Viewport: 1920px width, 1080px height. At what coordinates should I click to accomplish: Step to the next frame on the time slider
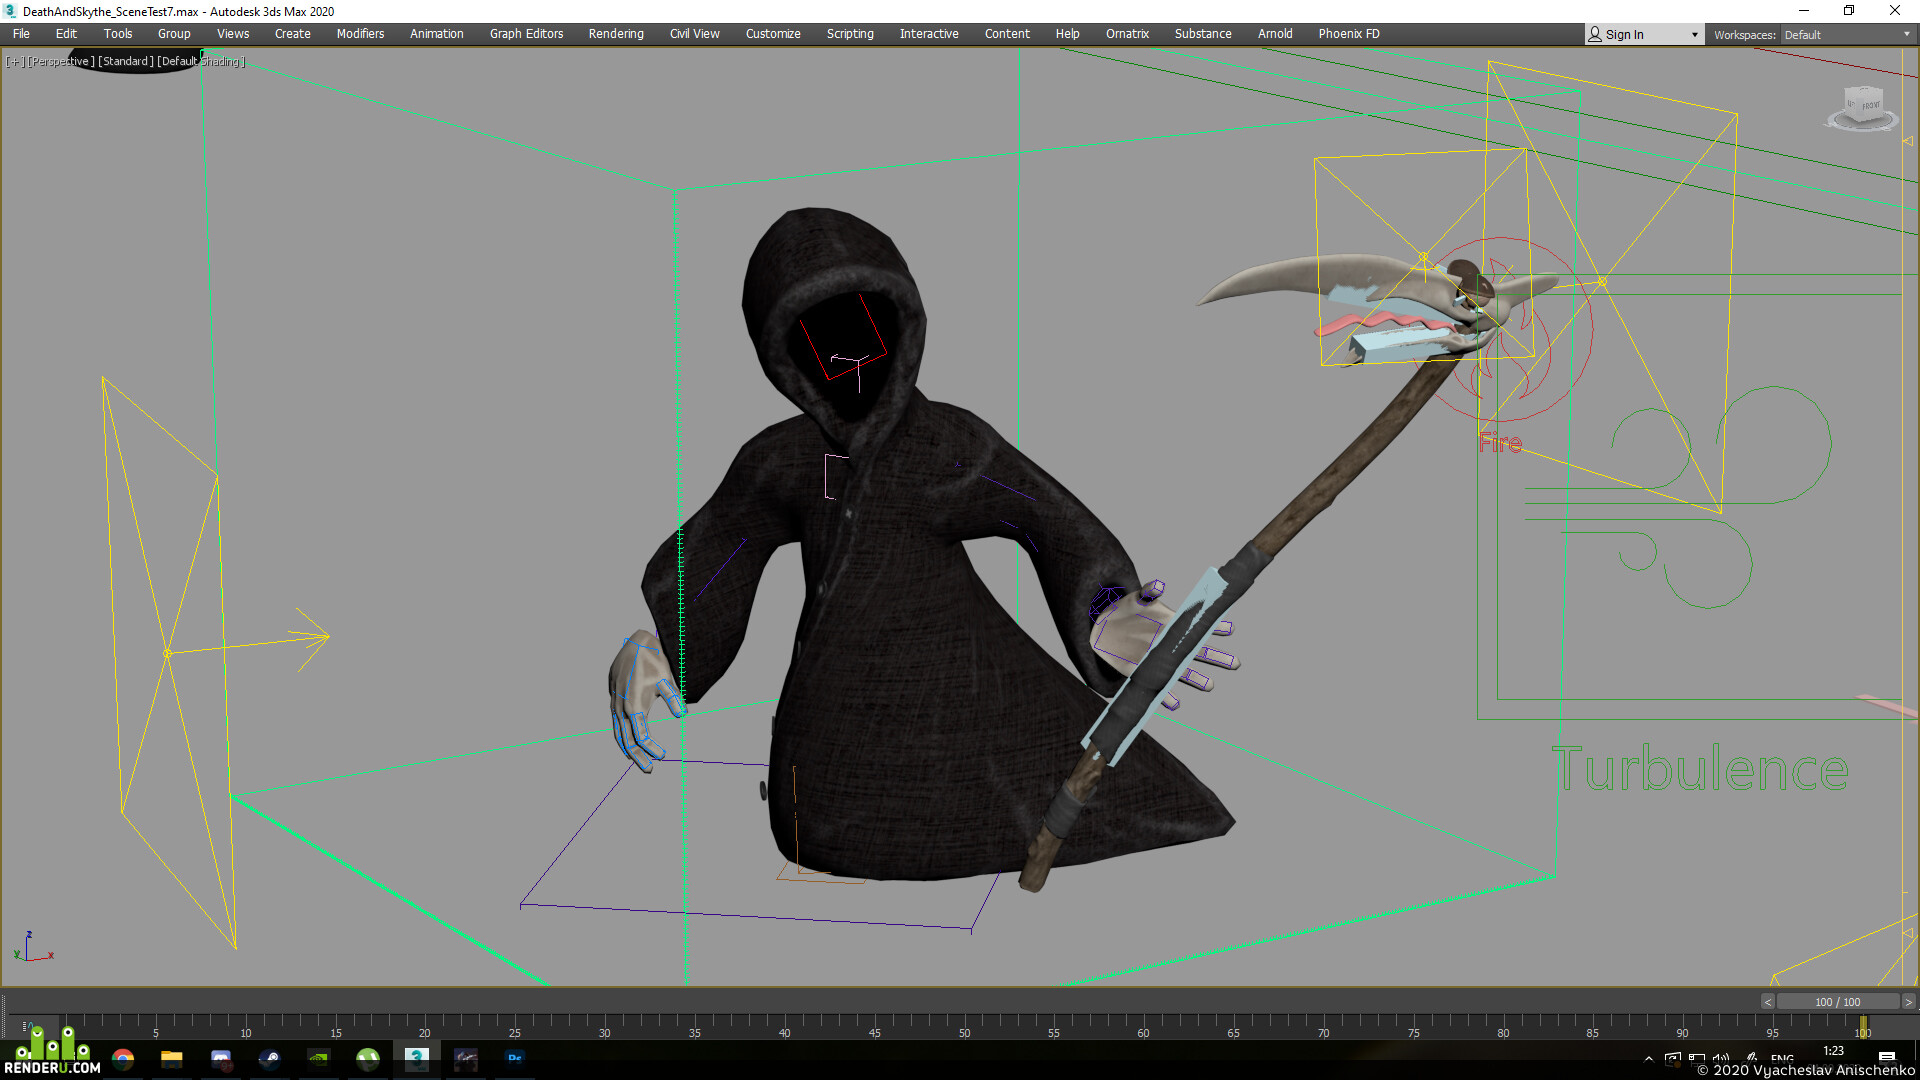1908,1002
